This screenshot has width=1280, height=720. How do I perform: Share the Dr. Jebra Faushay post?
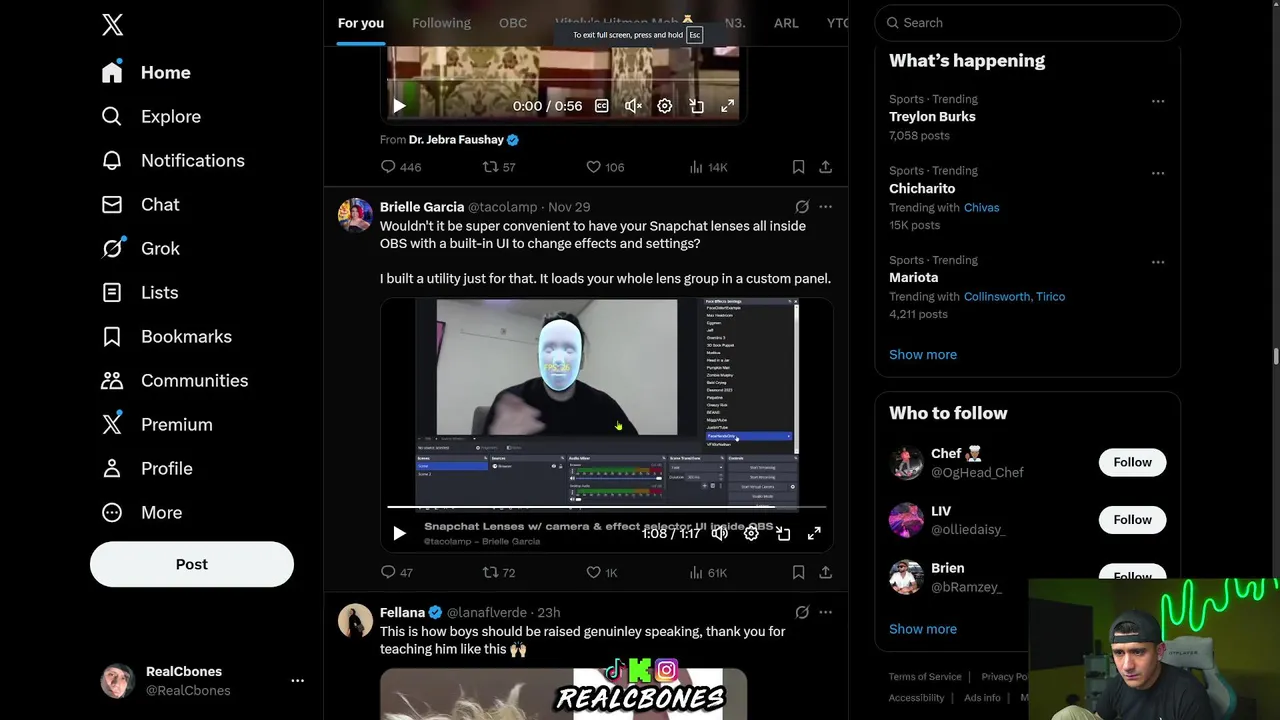pos(826,167)
